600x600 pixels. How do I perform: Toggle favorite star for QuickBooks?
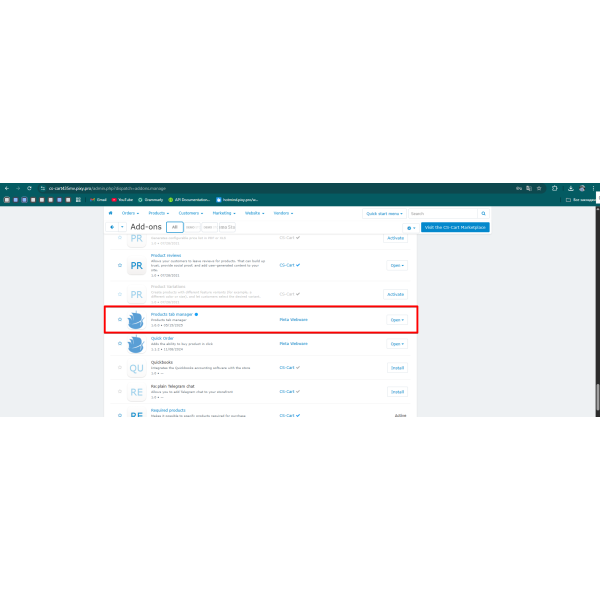point(120,367)
